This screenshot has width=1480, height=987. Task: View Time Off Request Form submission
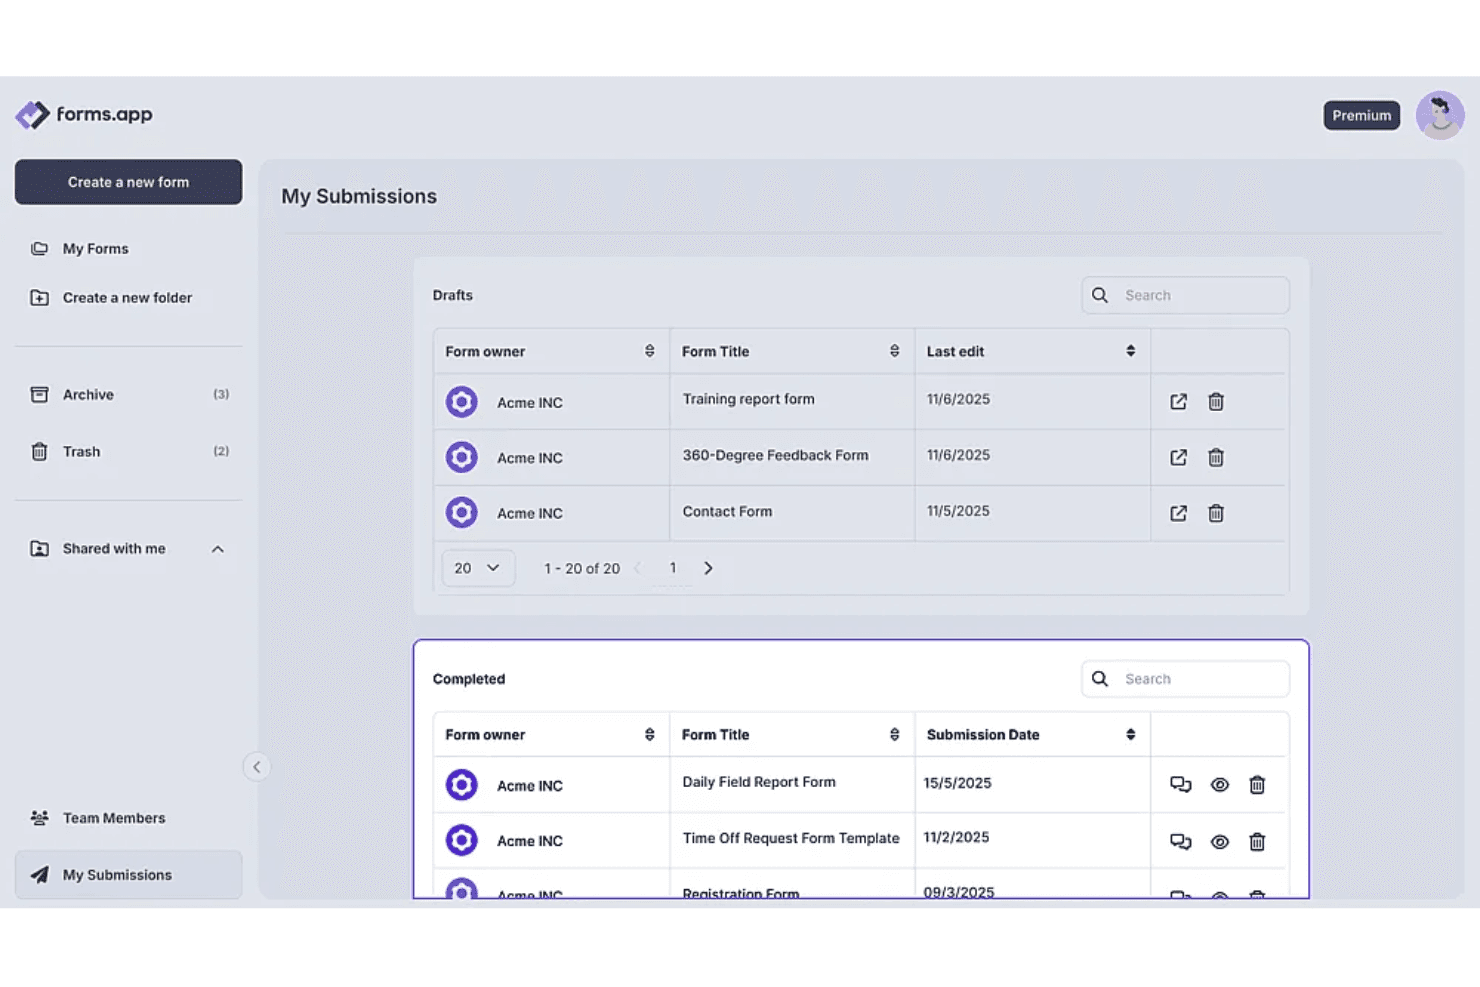click(1220, 842)
